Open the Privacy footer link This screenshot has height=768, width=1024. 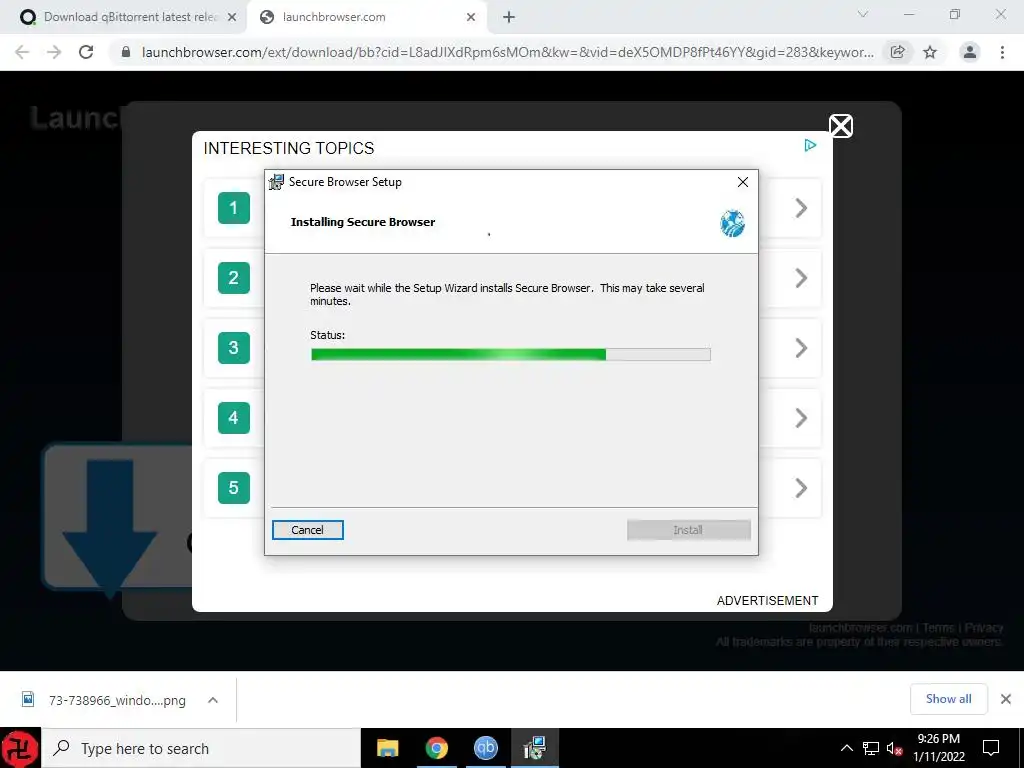pos(984,628)
